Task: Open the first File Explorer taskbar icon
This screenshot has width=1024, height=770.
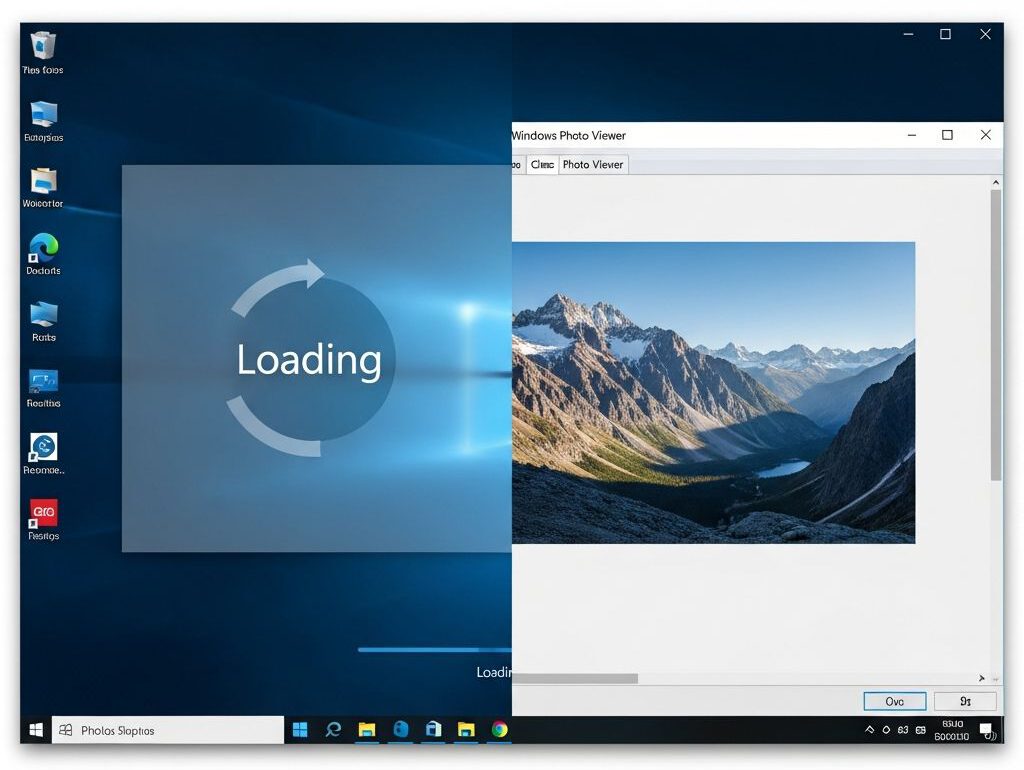Action: pyautogui.click(x=367, y=730)
